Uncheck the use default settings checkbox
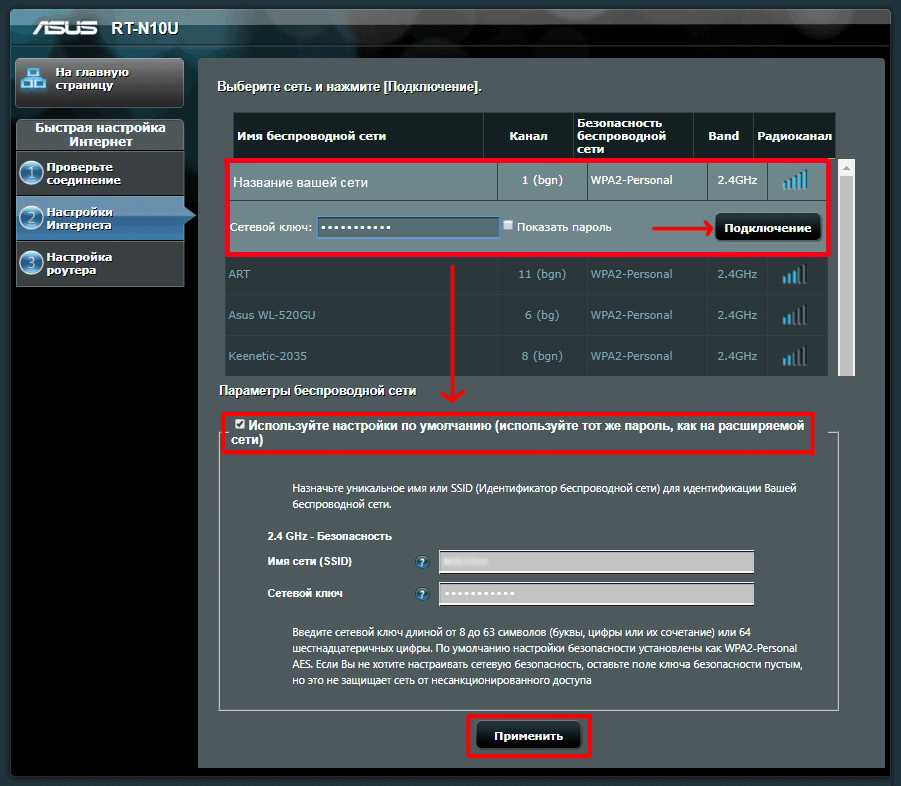 point(239,425)
